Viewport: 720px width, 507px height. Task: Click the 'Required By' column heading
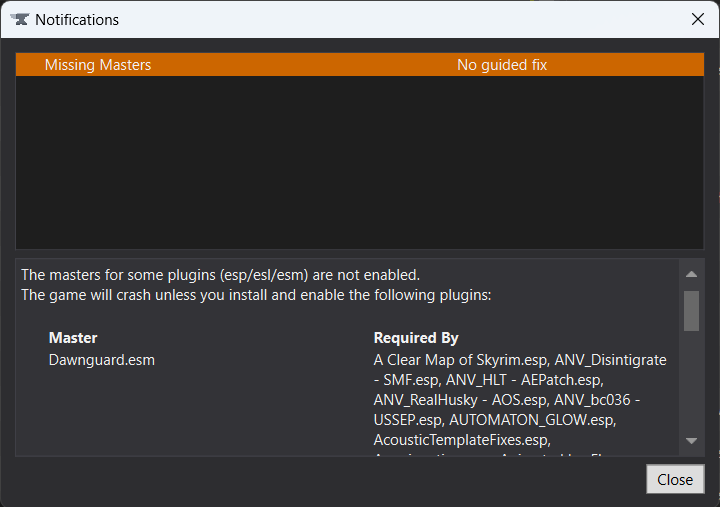pyautogui.click(x=416, y=338)
